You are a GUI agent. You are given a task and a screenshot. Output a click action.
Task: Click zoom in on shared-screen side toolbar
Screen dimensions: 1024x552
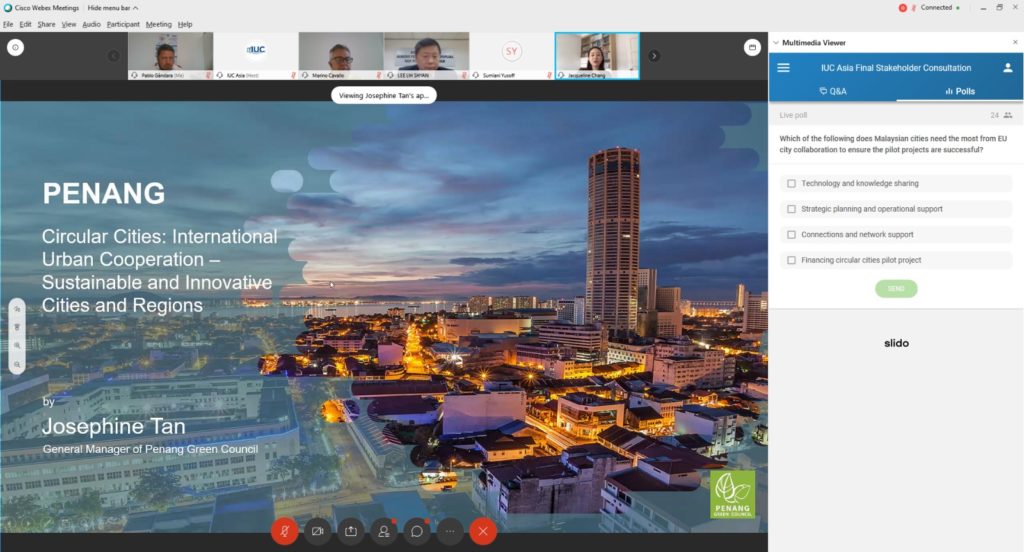[x=17, y=345]
